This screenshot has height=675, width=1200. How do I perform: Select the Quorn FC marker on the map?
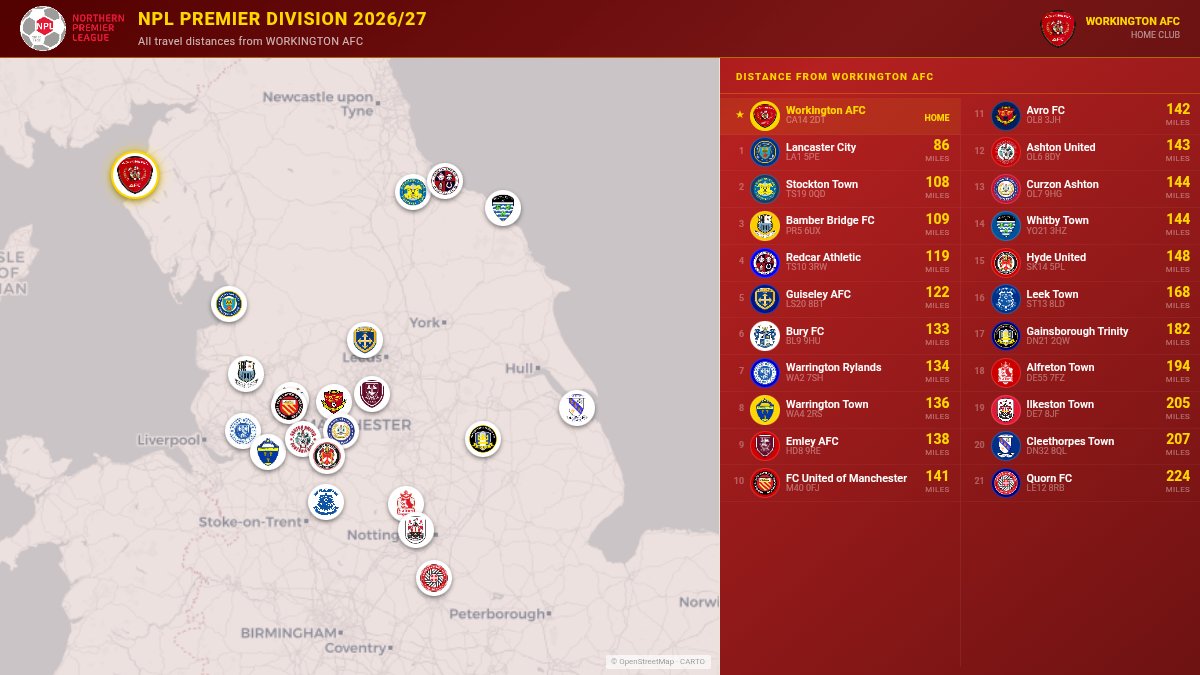(x=434, y=578)
